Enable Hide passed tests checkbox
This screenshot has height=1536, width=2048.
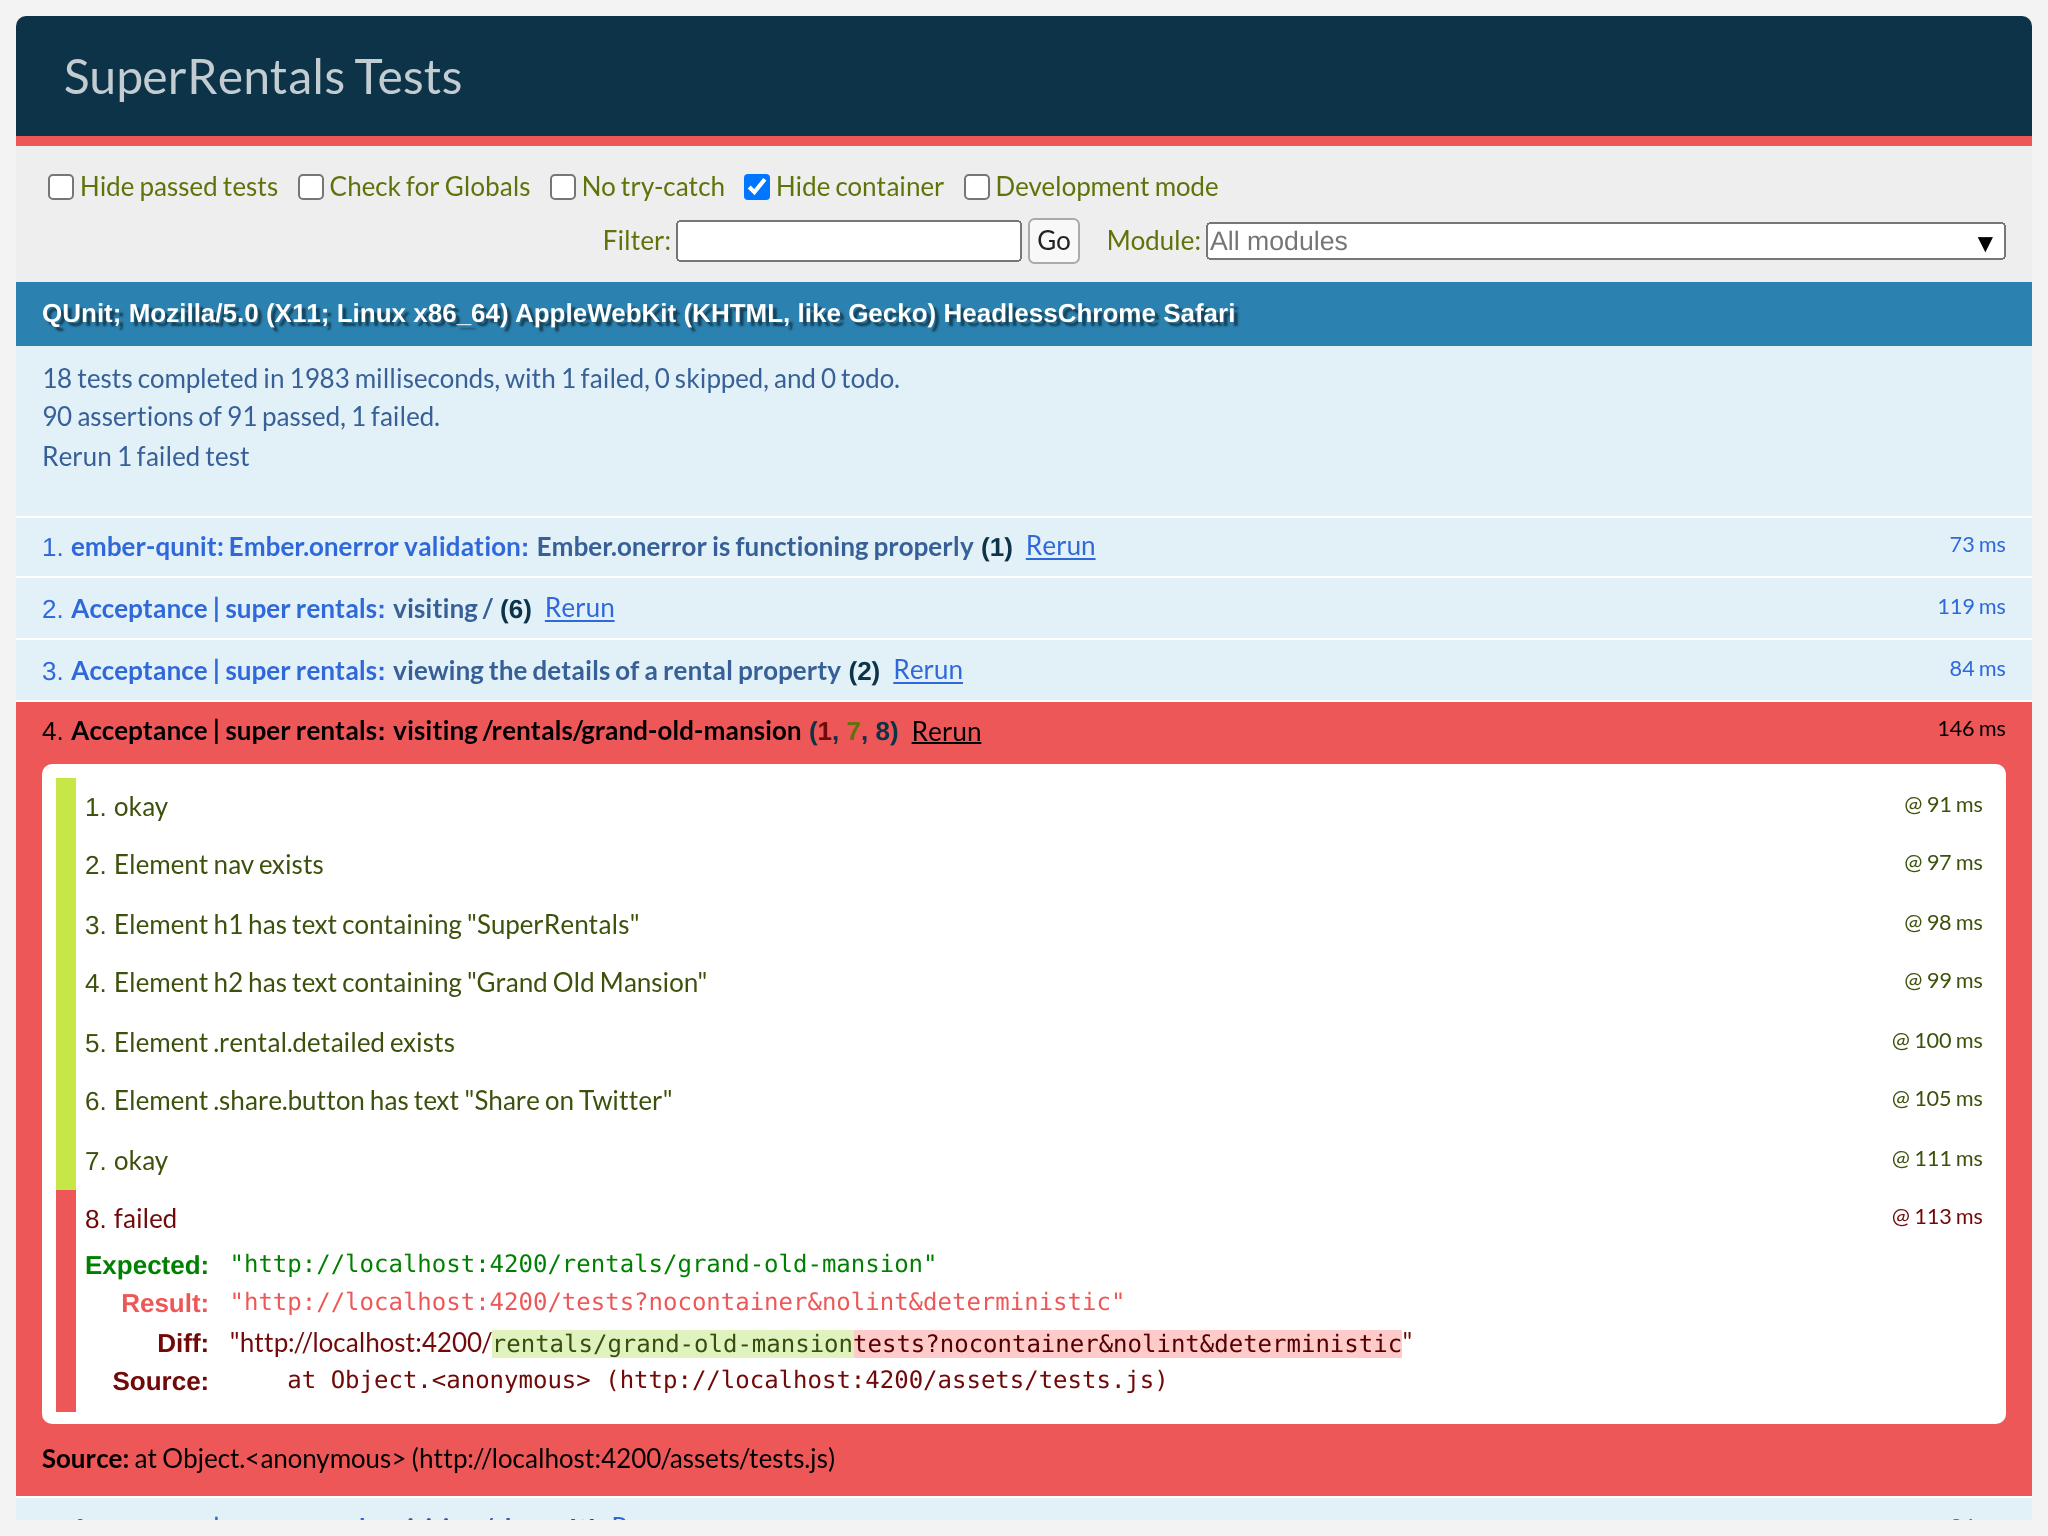[61, 187]
